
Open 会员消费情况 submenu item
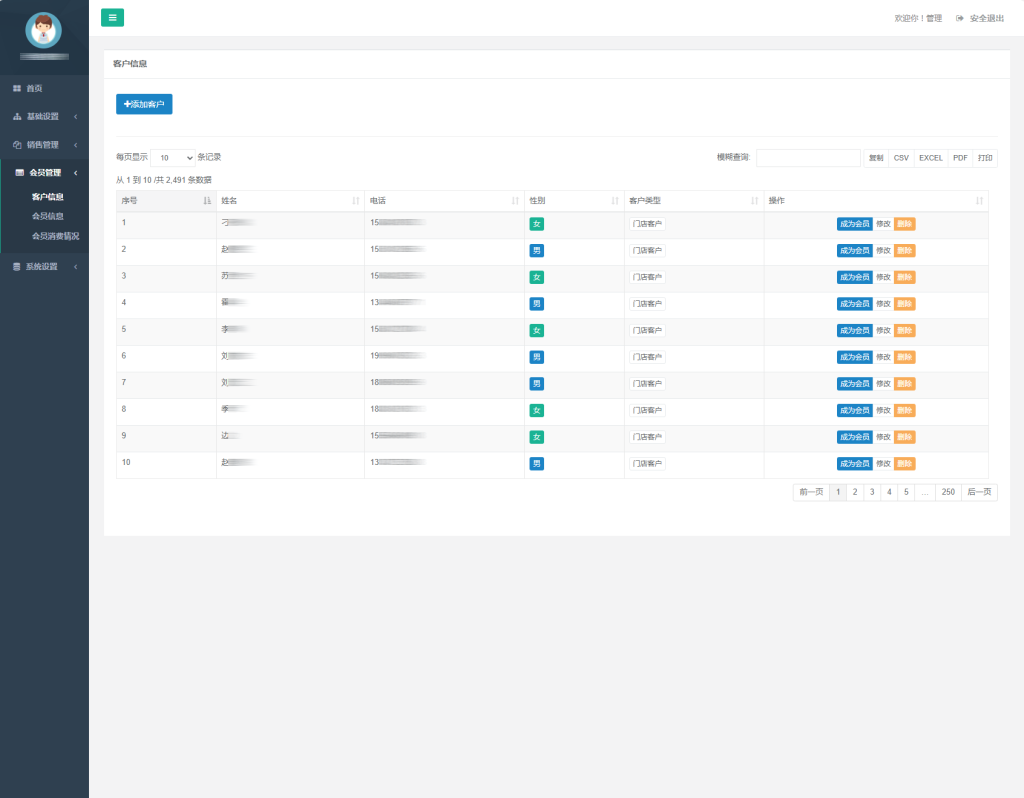coord(56,236)
